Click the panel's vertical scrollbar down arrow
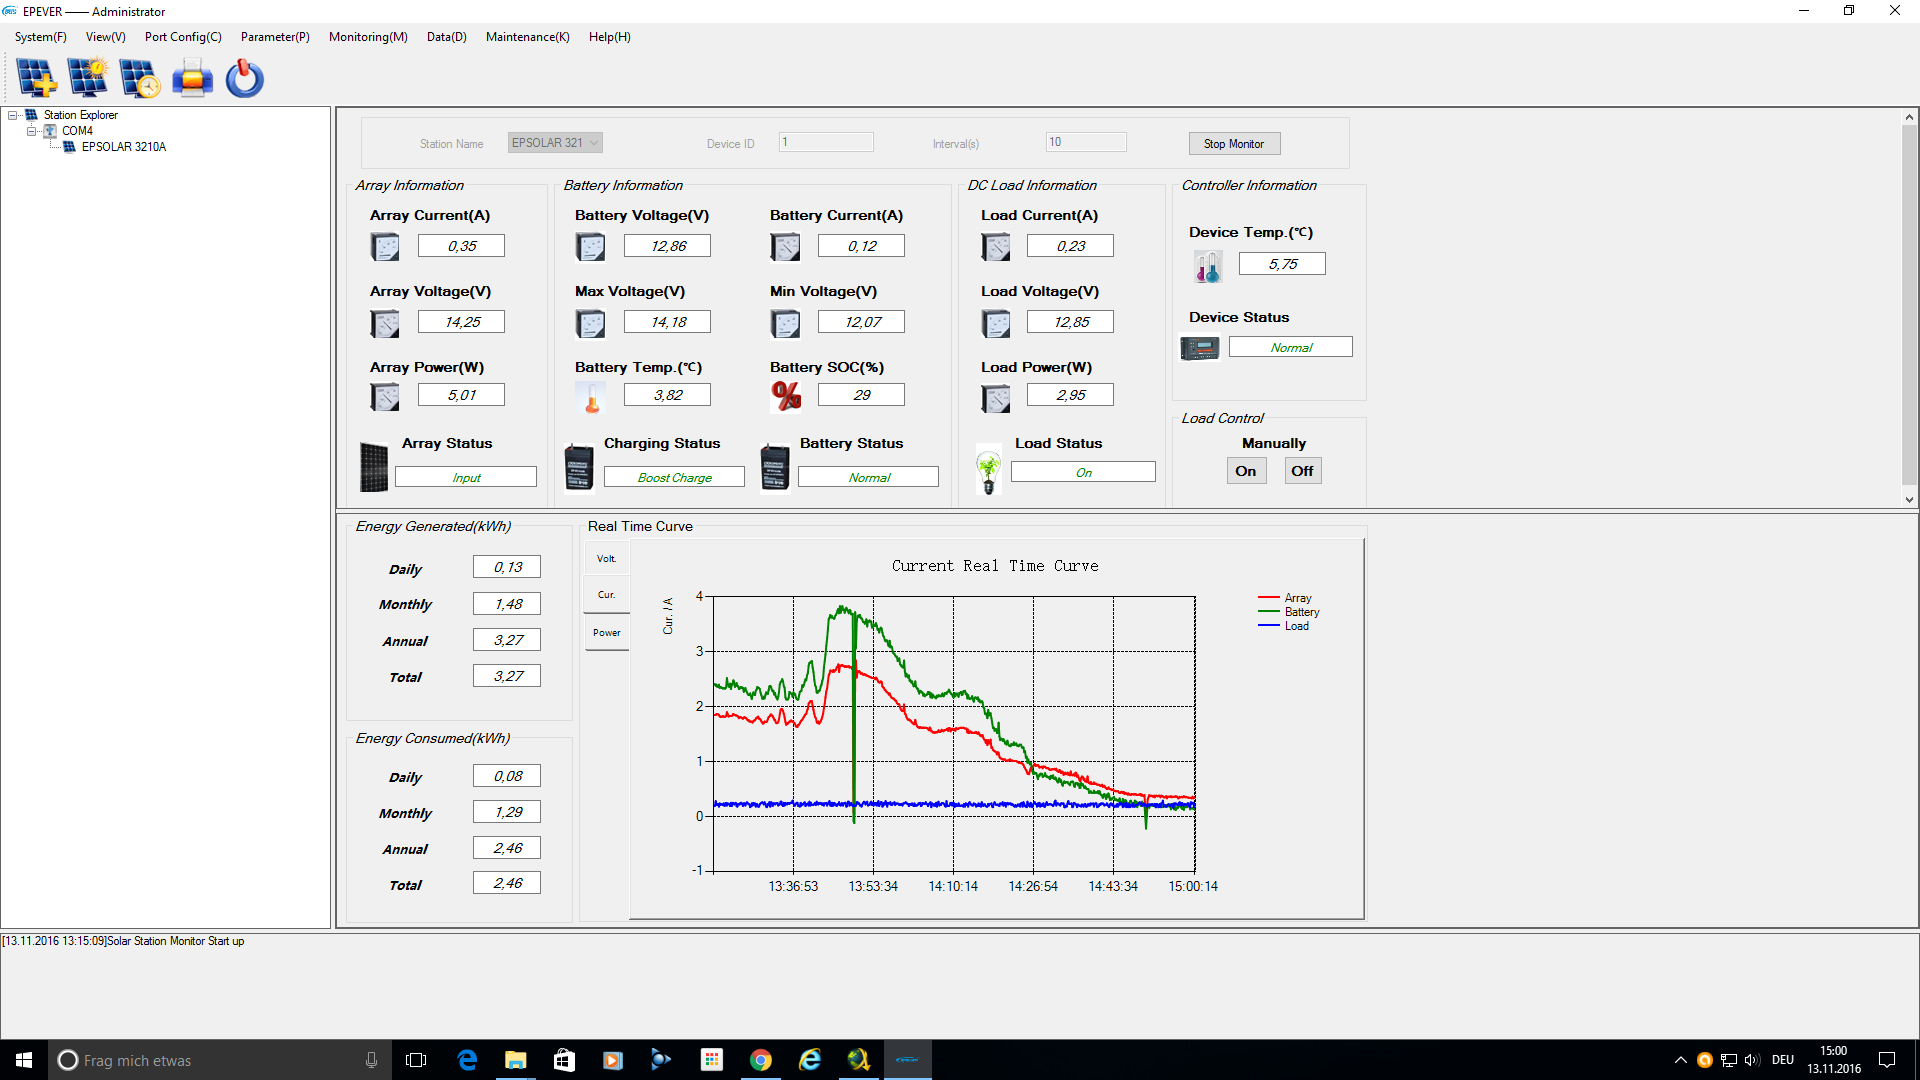The width and height of the screenshot is (1920, 1080). click(1909, 499)
